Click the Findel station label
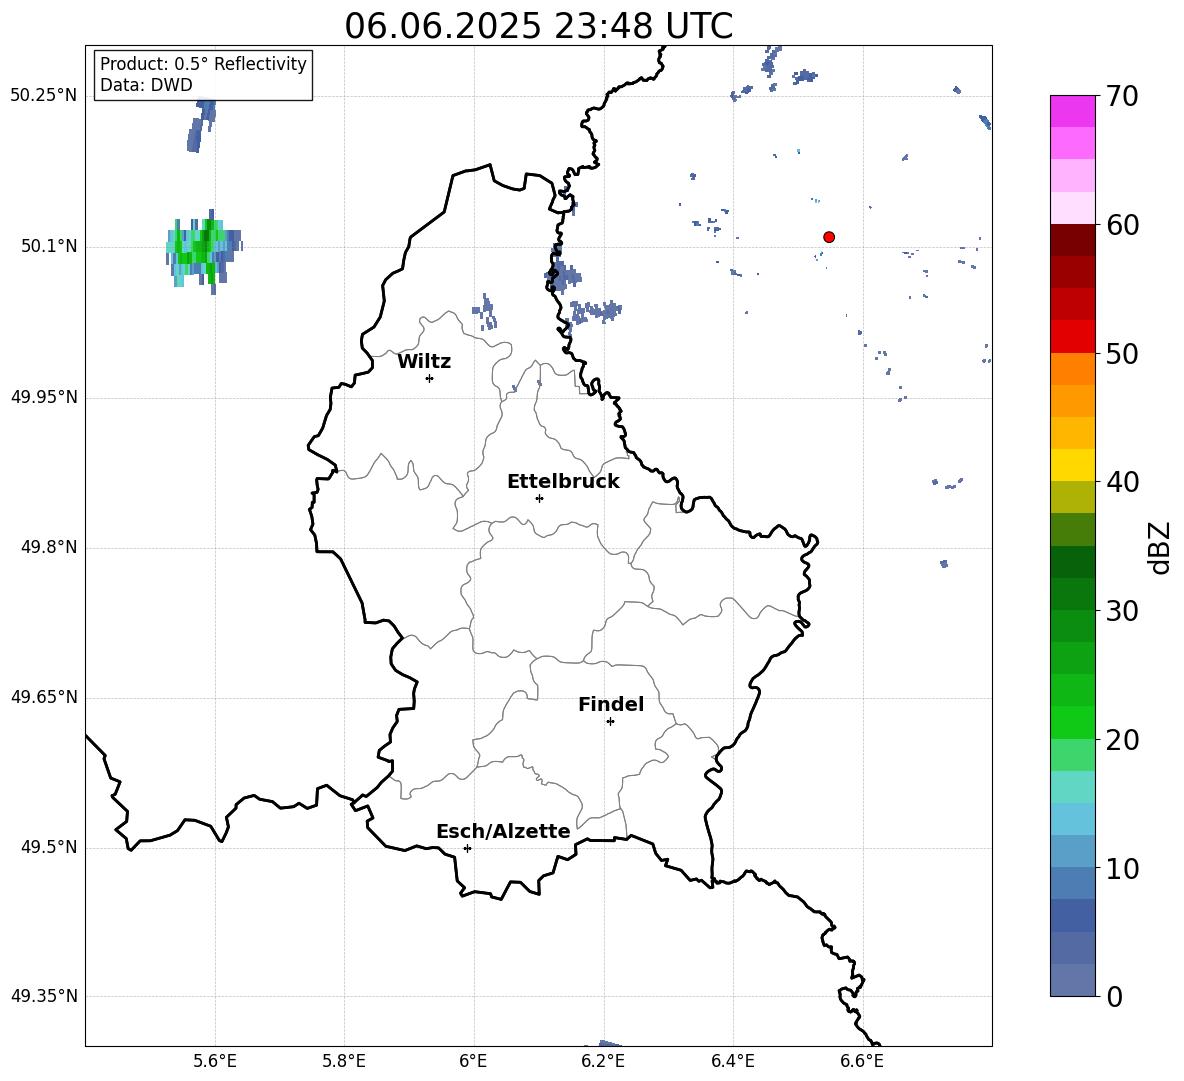 [x=611, y=704]
